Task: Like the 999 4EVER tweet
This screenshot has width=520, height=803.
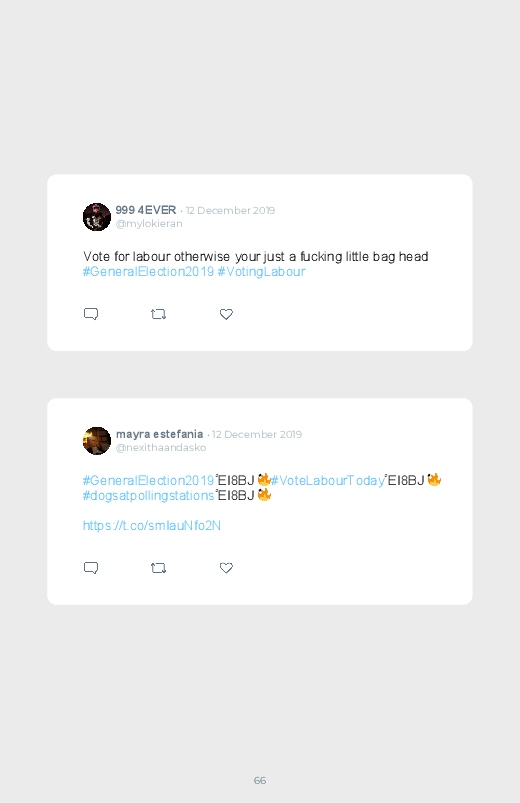Action: (x=226, y=314)
